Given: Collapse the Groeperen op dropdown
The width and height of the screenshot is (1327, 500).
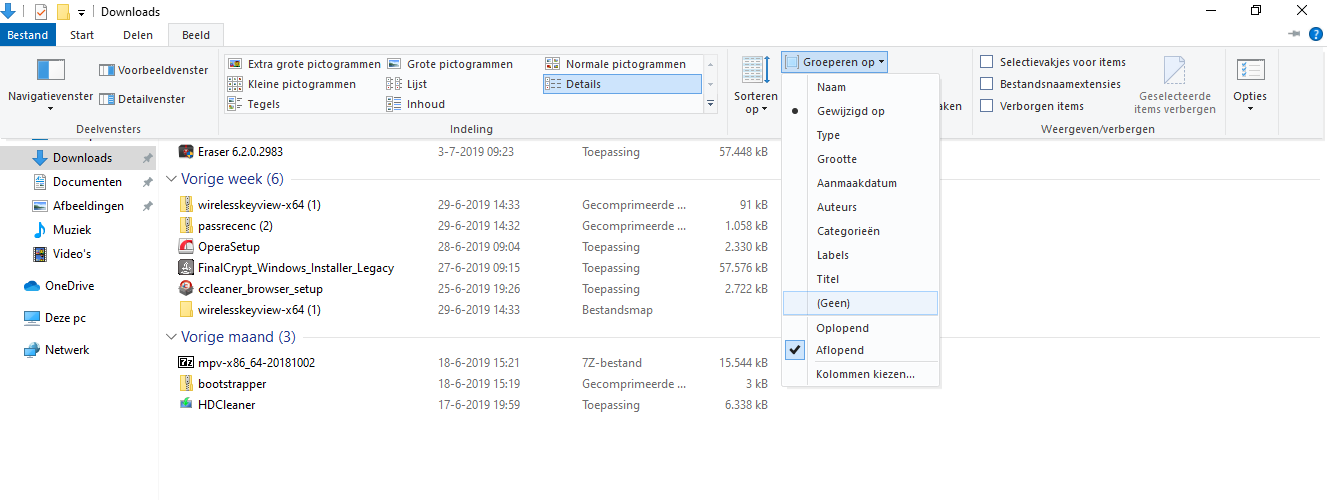Looking at the screenshot, I should (834, 62).
